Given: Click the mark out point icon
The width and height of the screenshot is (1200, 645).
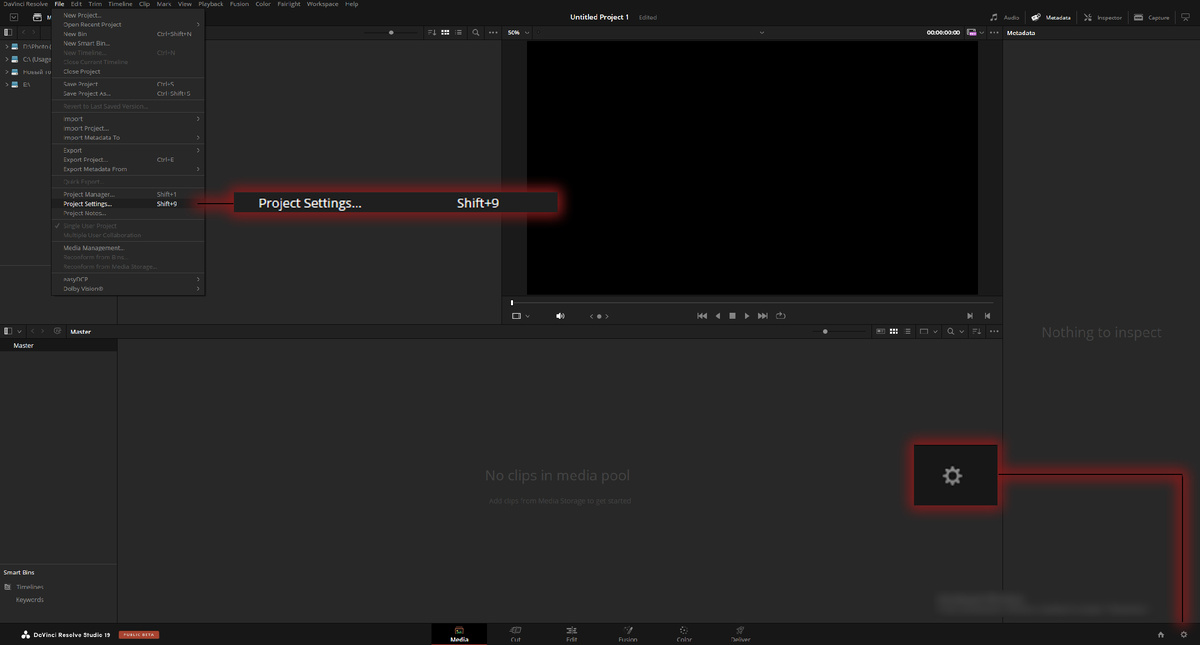Looking at the screenshot, I should [x=989, y=316].
